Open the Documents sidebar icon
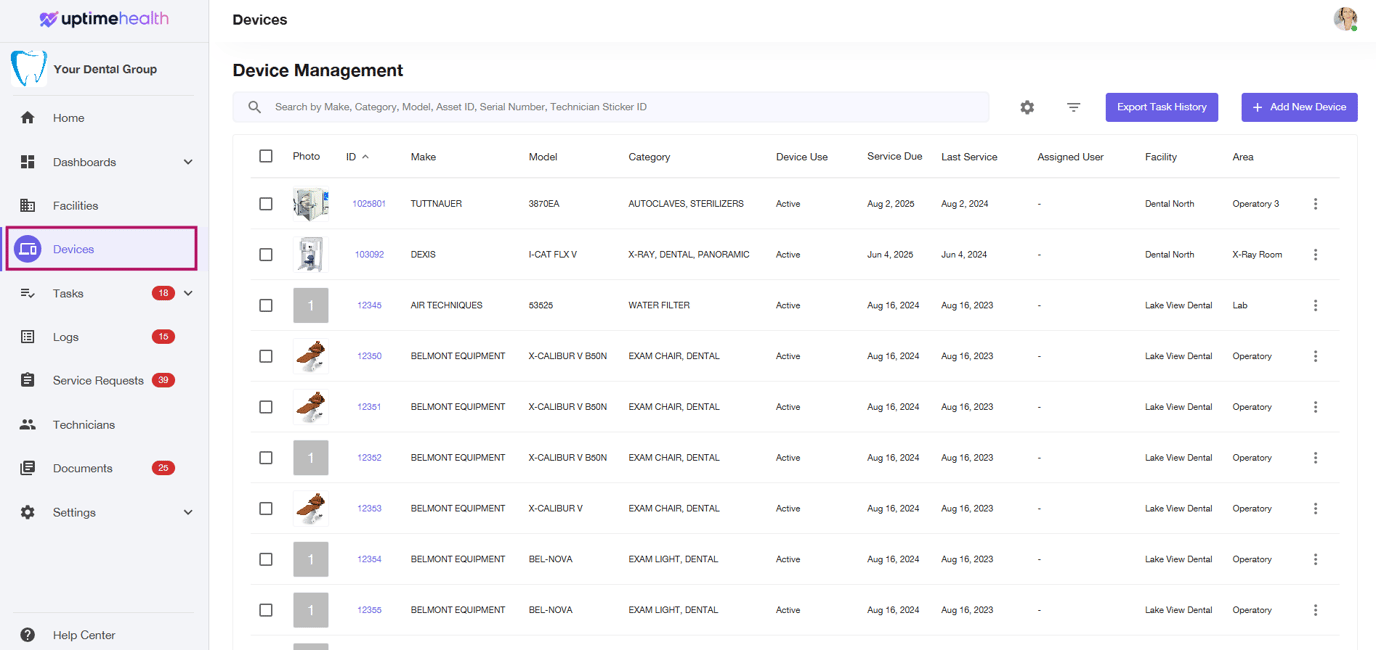The width and height of the screenshot is (1376, 650). pyautogui.click(x=28, y=467)
